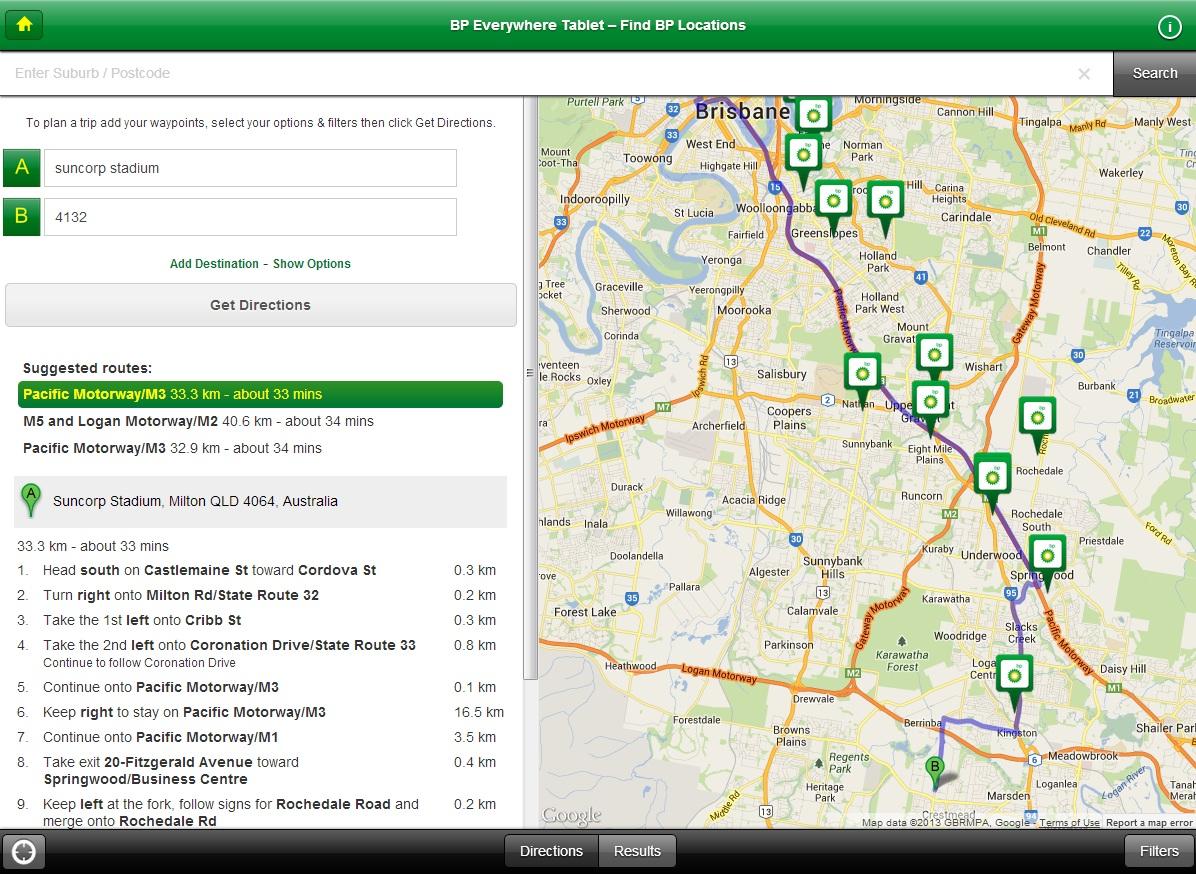1196x874 pixels.
Task: Select Pacific Motorway/M3 32.9 km route
Action: point(172,448)
